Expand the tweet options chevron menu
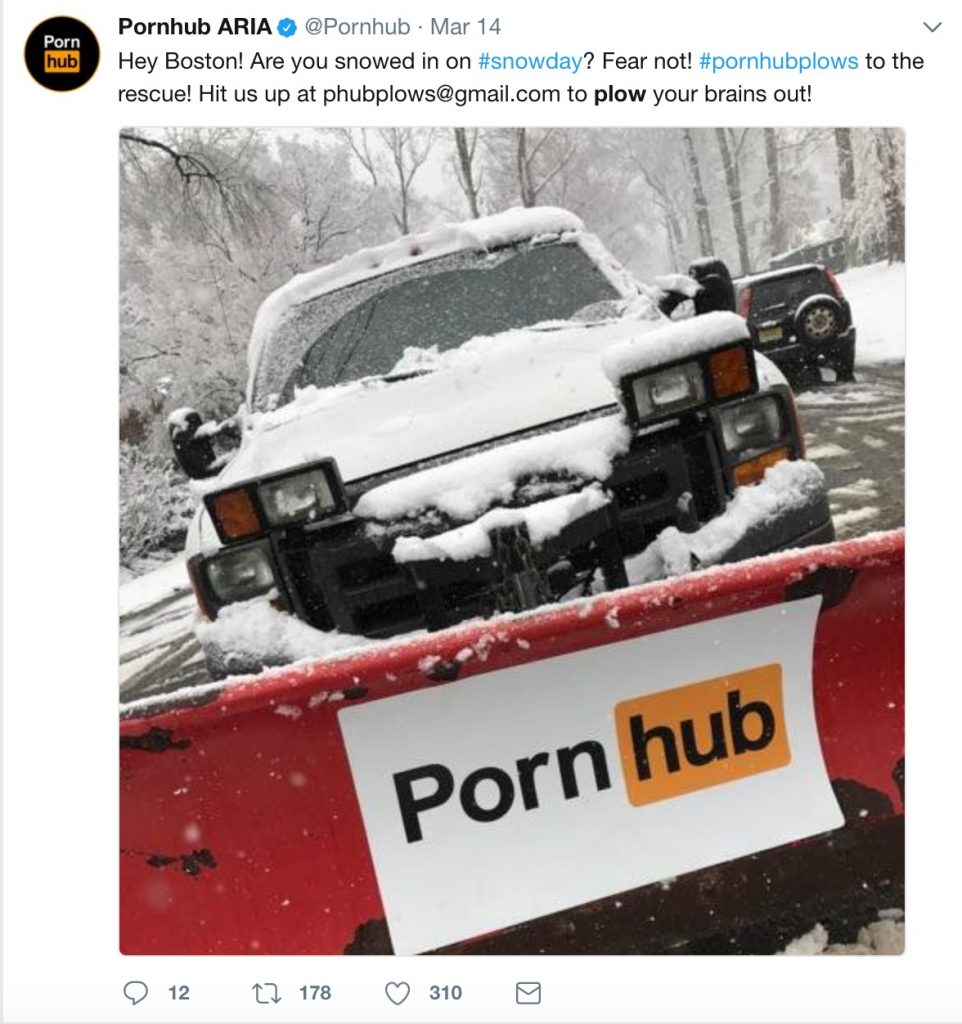 [932, 27]
